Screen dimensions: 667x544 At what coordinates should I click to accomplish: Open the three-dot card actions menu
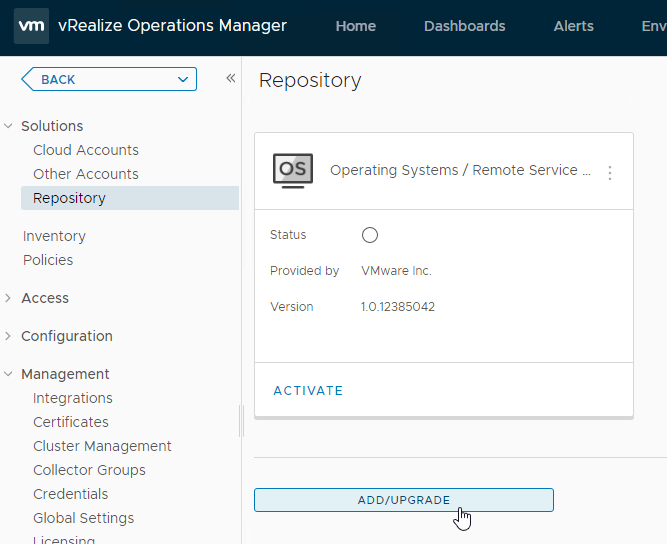610,173
